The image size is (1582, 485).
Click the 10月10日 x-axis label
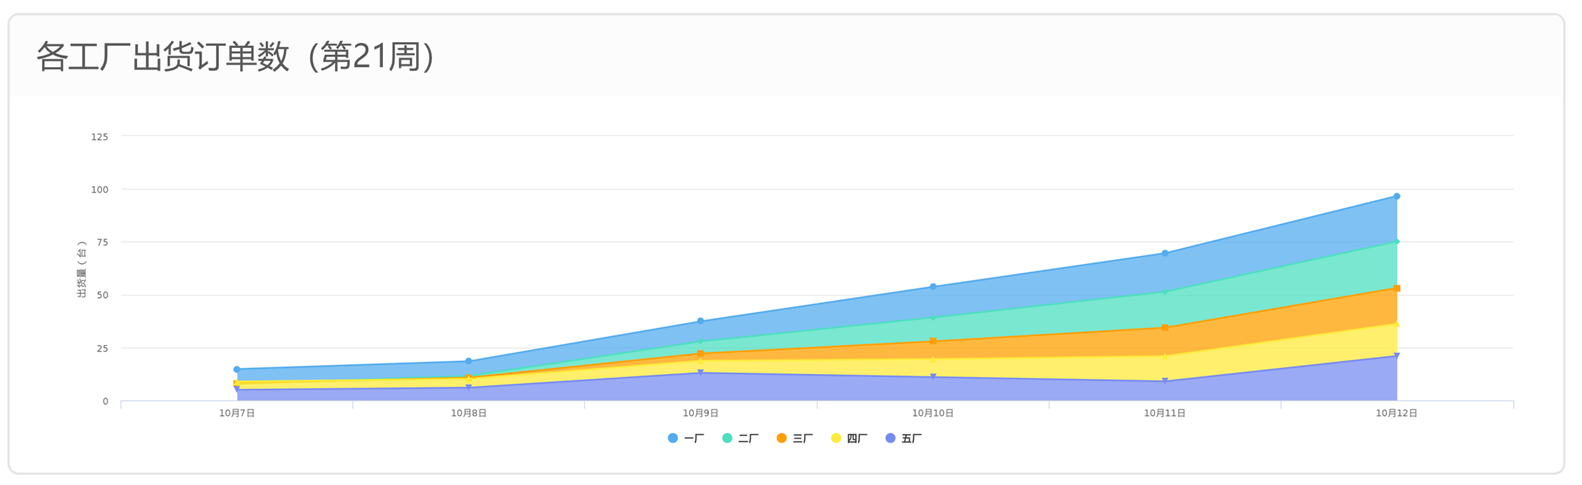click(x=933, y=413)
